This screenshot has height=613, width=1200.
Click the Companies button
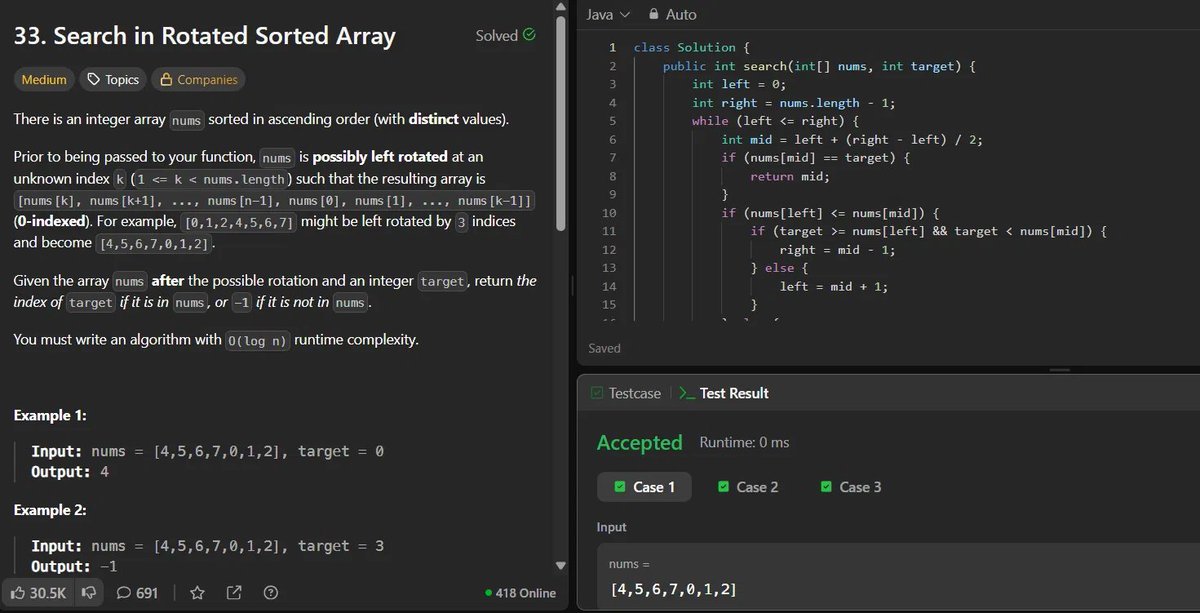tap(198, 80)
